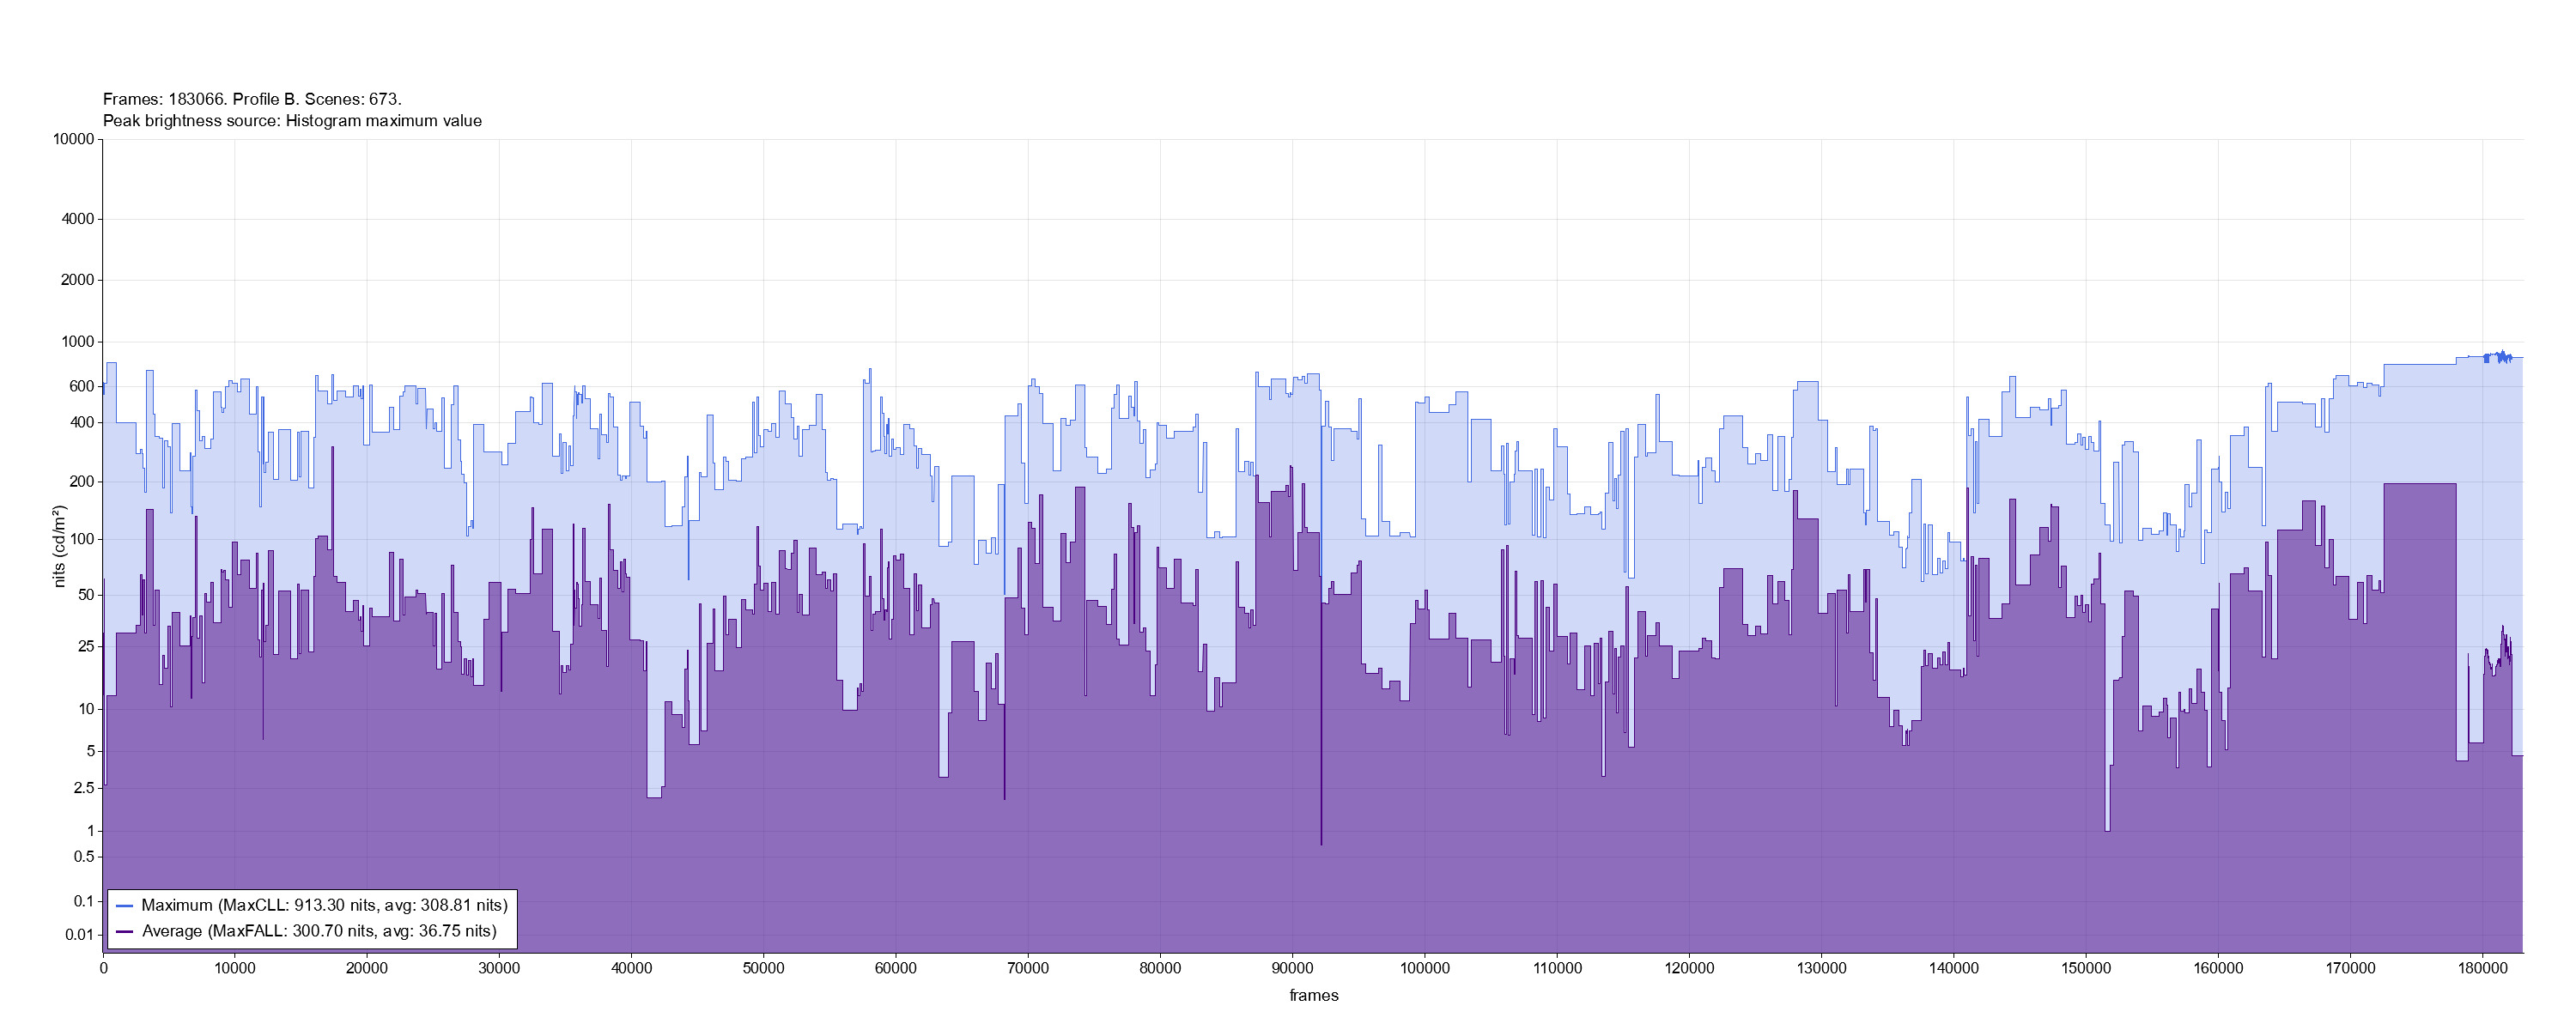The width and height of the screenshot is (2576, 1030).
Task: Click the 4000 y-axis tick label
Action: (78, 219)
